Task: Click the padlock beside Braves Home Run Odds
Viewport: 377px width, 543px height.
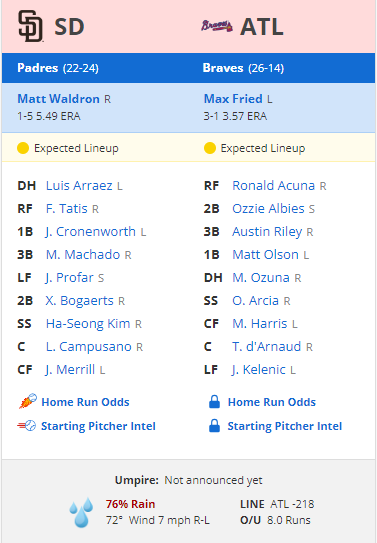Action: [x=215, y=402]
